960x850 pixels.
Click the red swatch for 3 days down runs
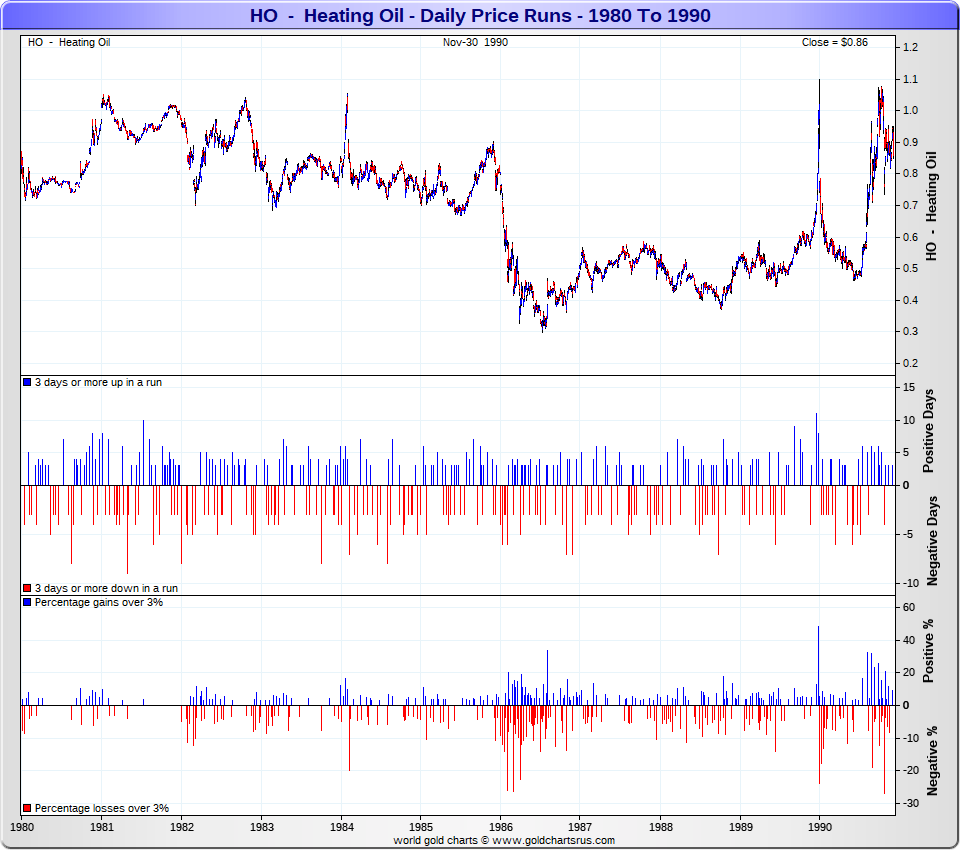[27, 589]
